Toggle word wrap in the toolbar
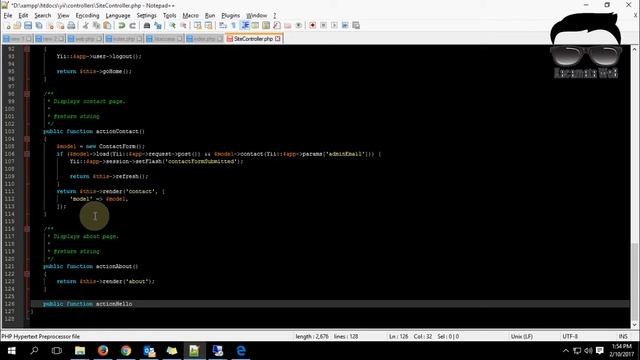 click(x=223, y=25)
